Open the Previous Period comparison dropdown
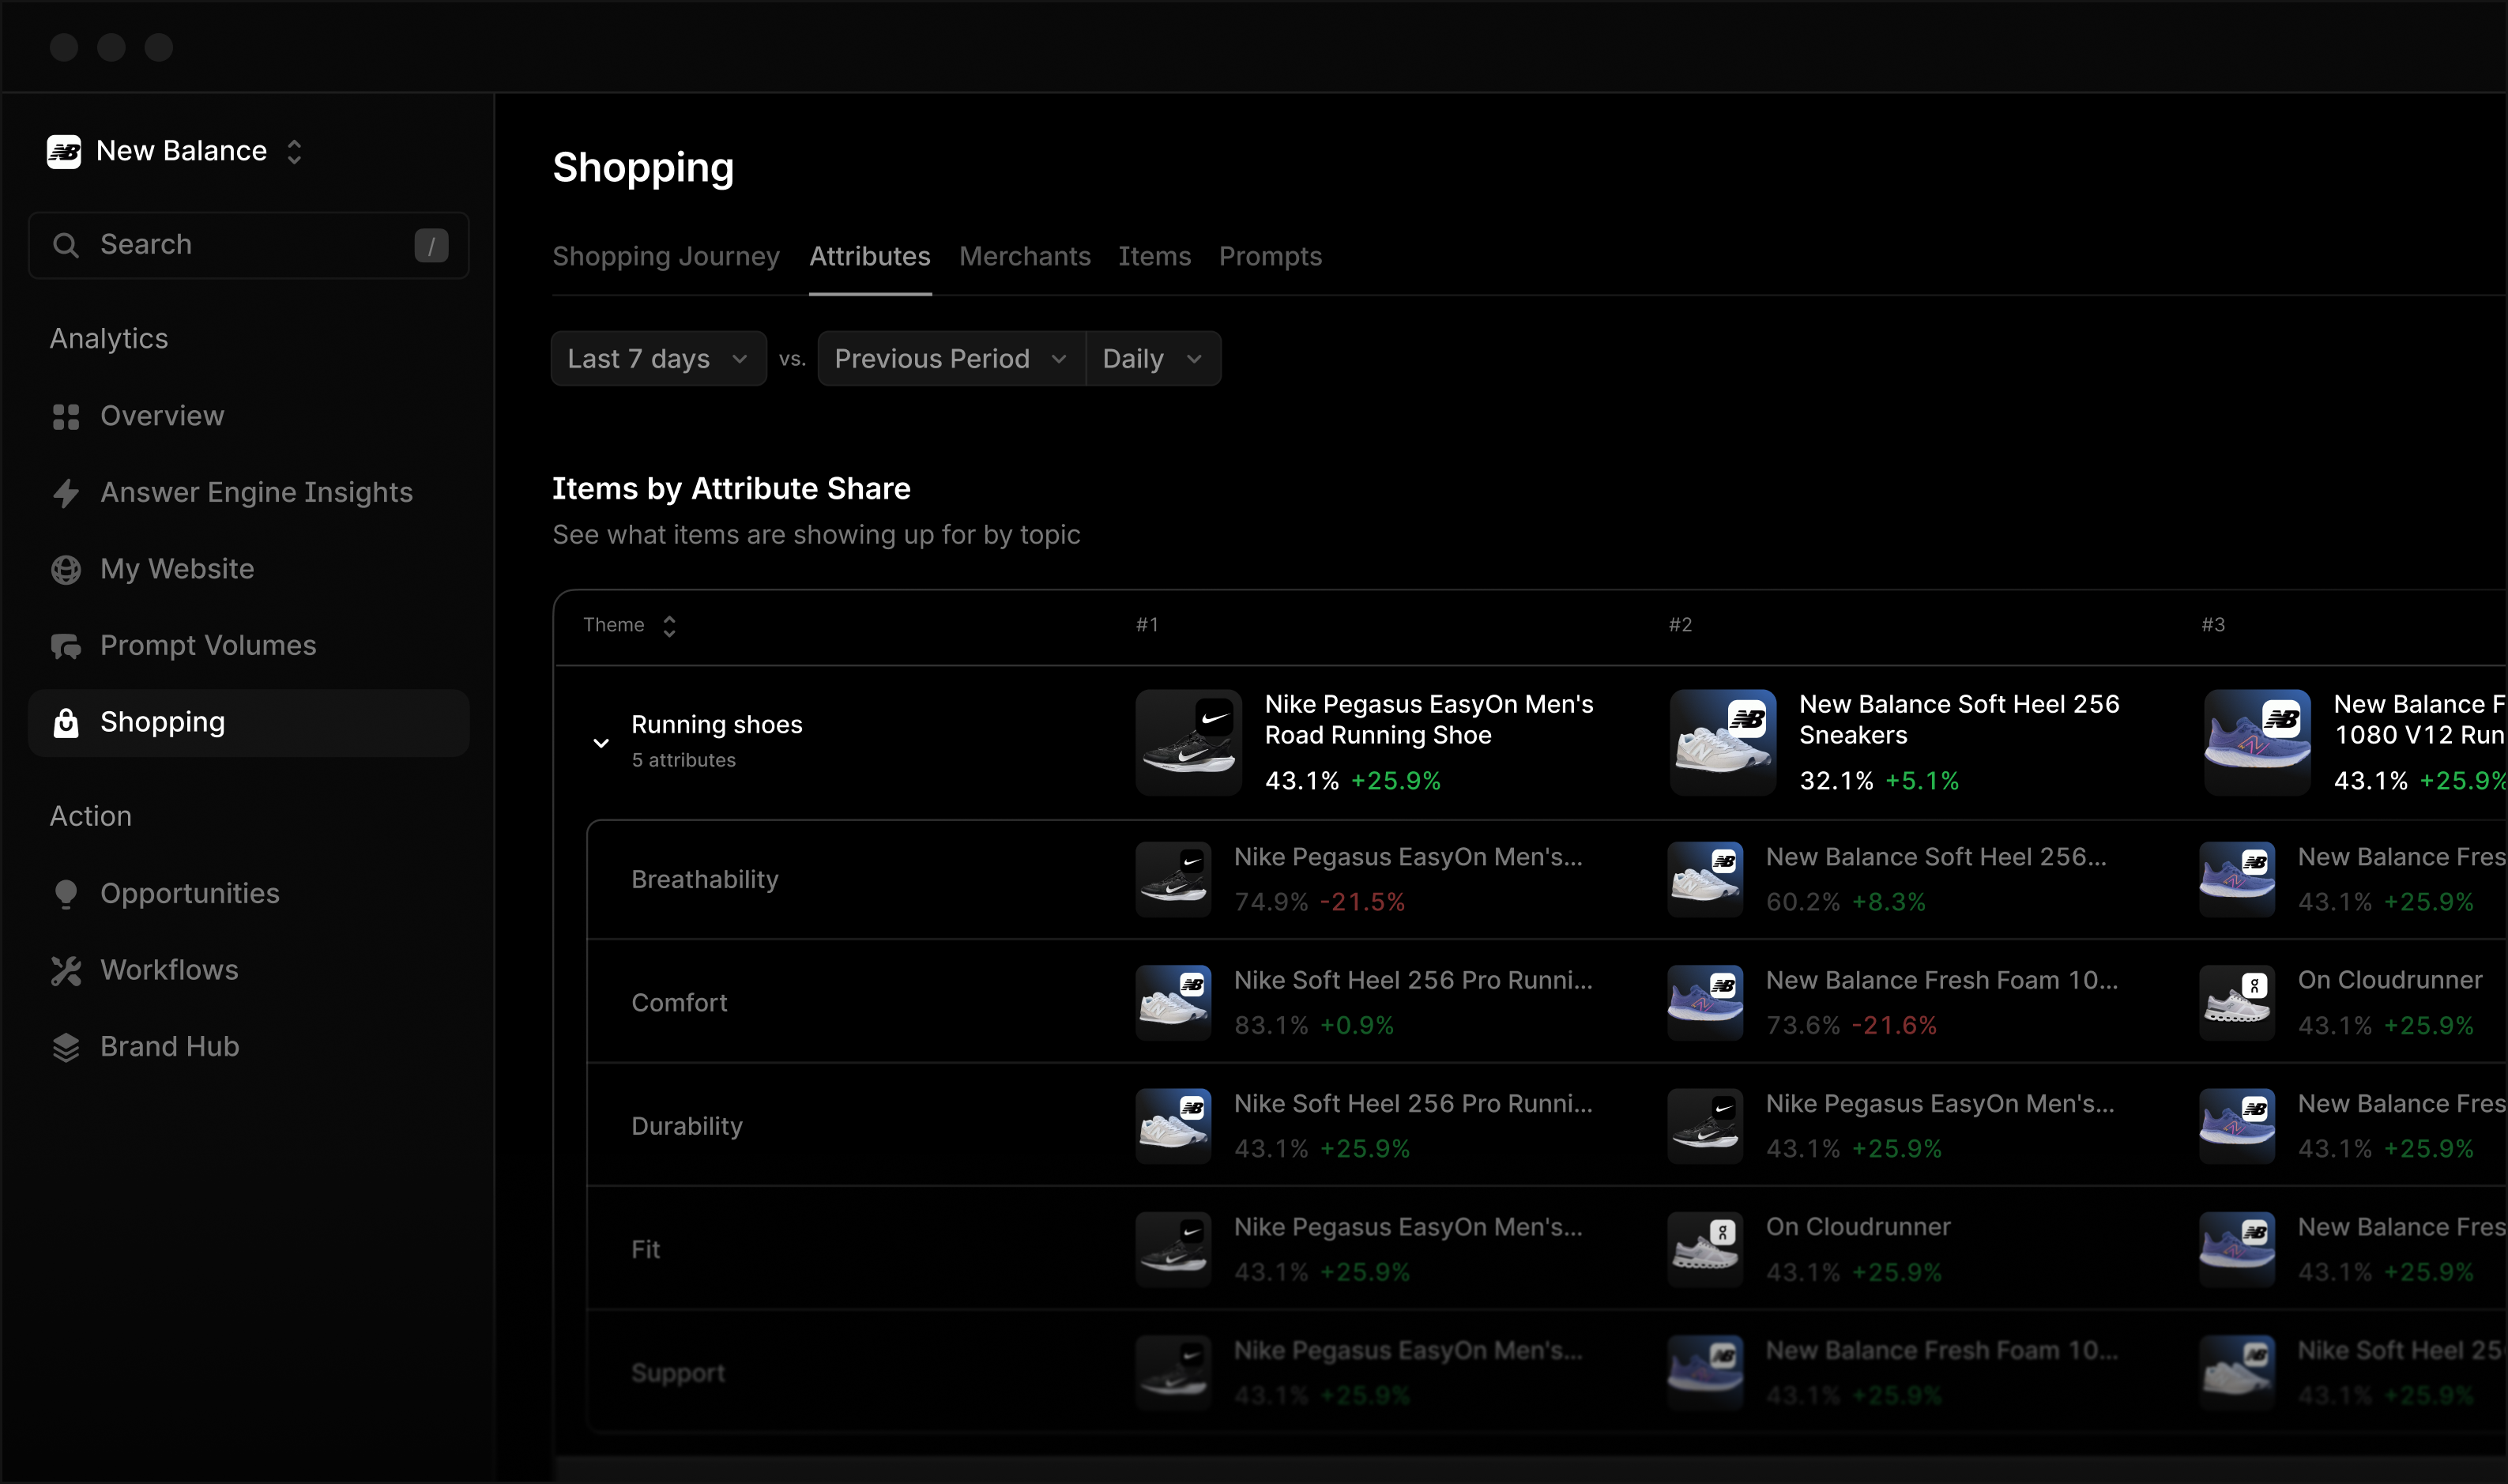The image size is (2508, 1484). [x=948, y=358]
